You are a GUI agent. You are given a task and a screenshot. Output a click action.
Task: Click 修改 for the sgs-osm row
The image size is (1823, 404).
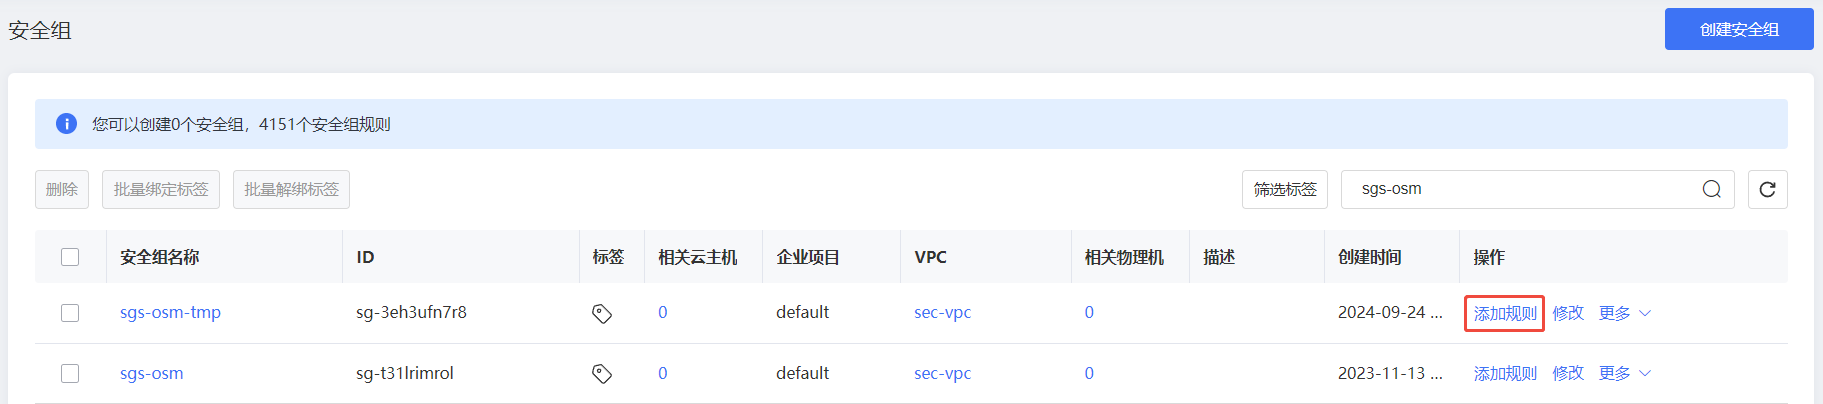click(x=1568, y=373)
